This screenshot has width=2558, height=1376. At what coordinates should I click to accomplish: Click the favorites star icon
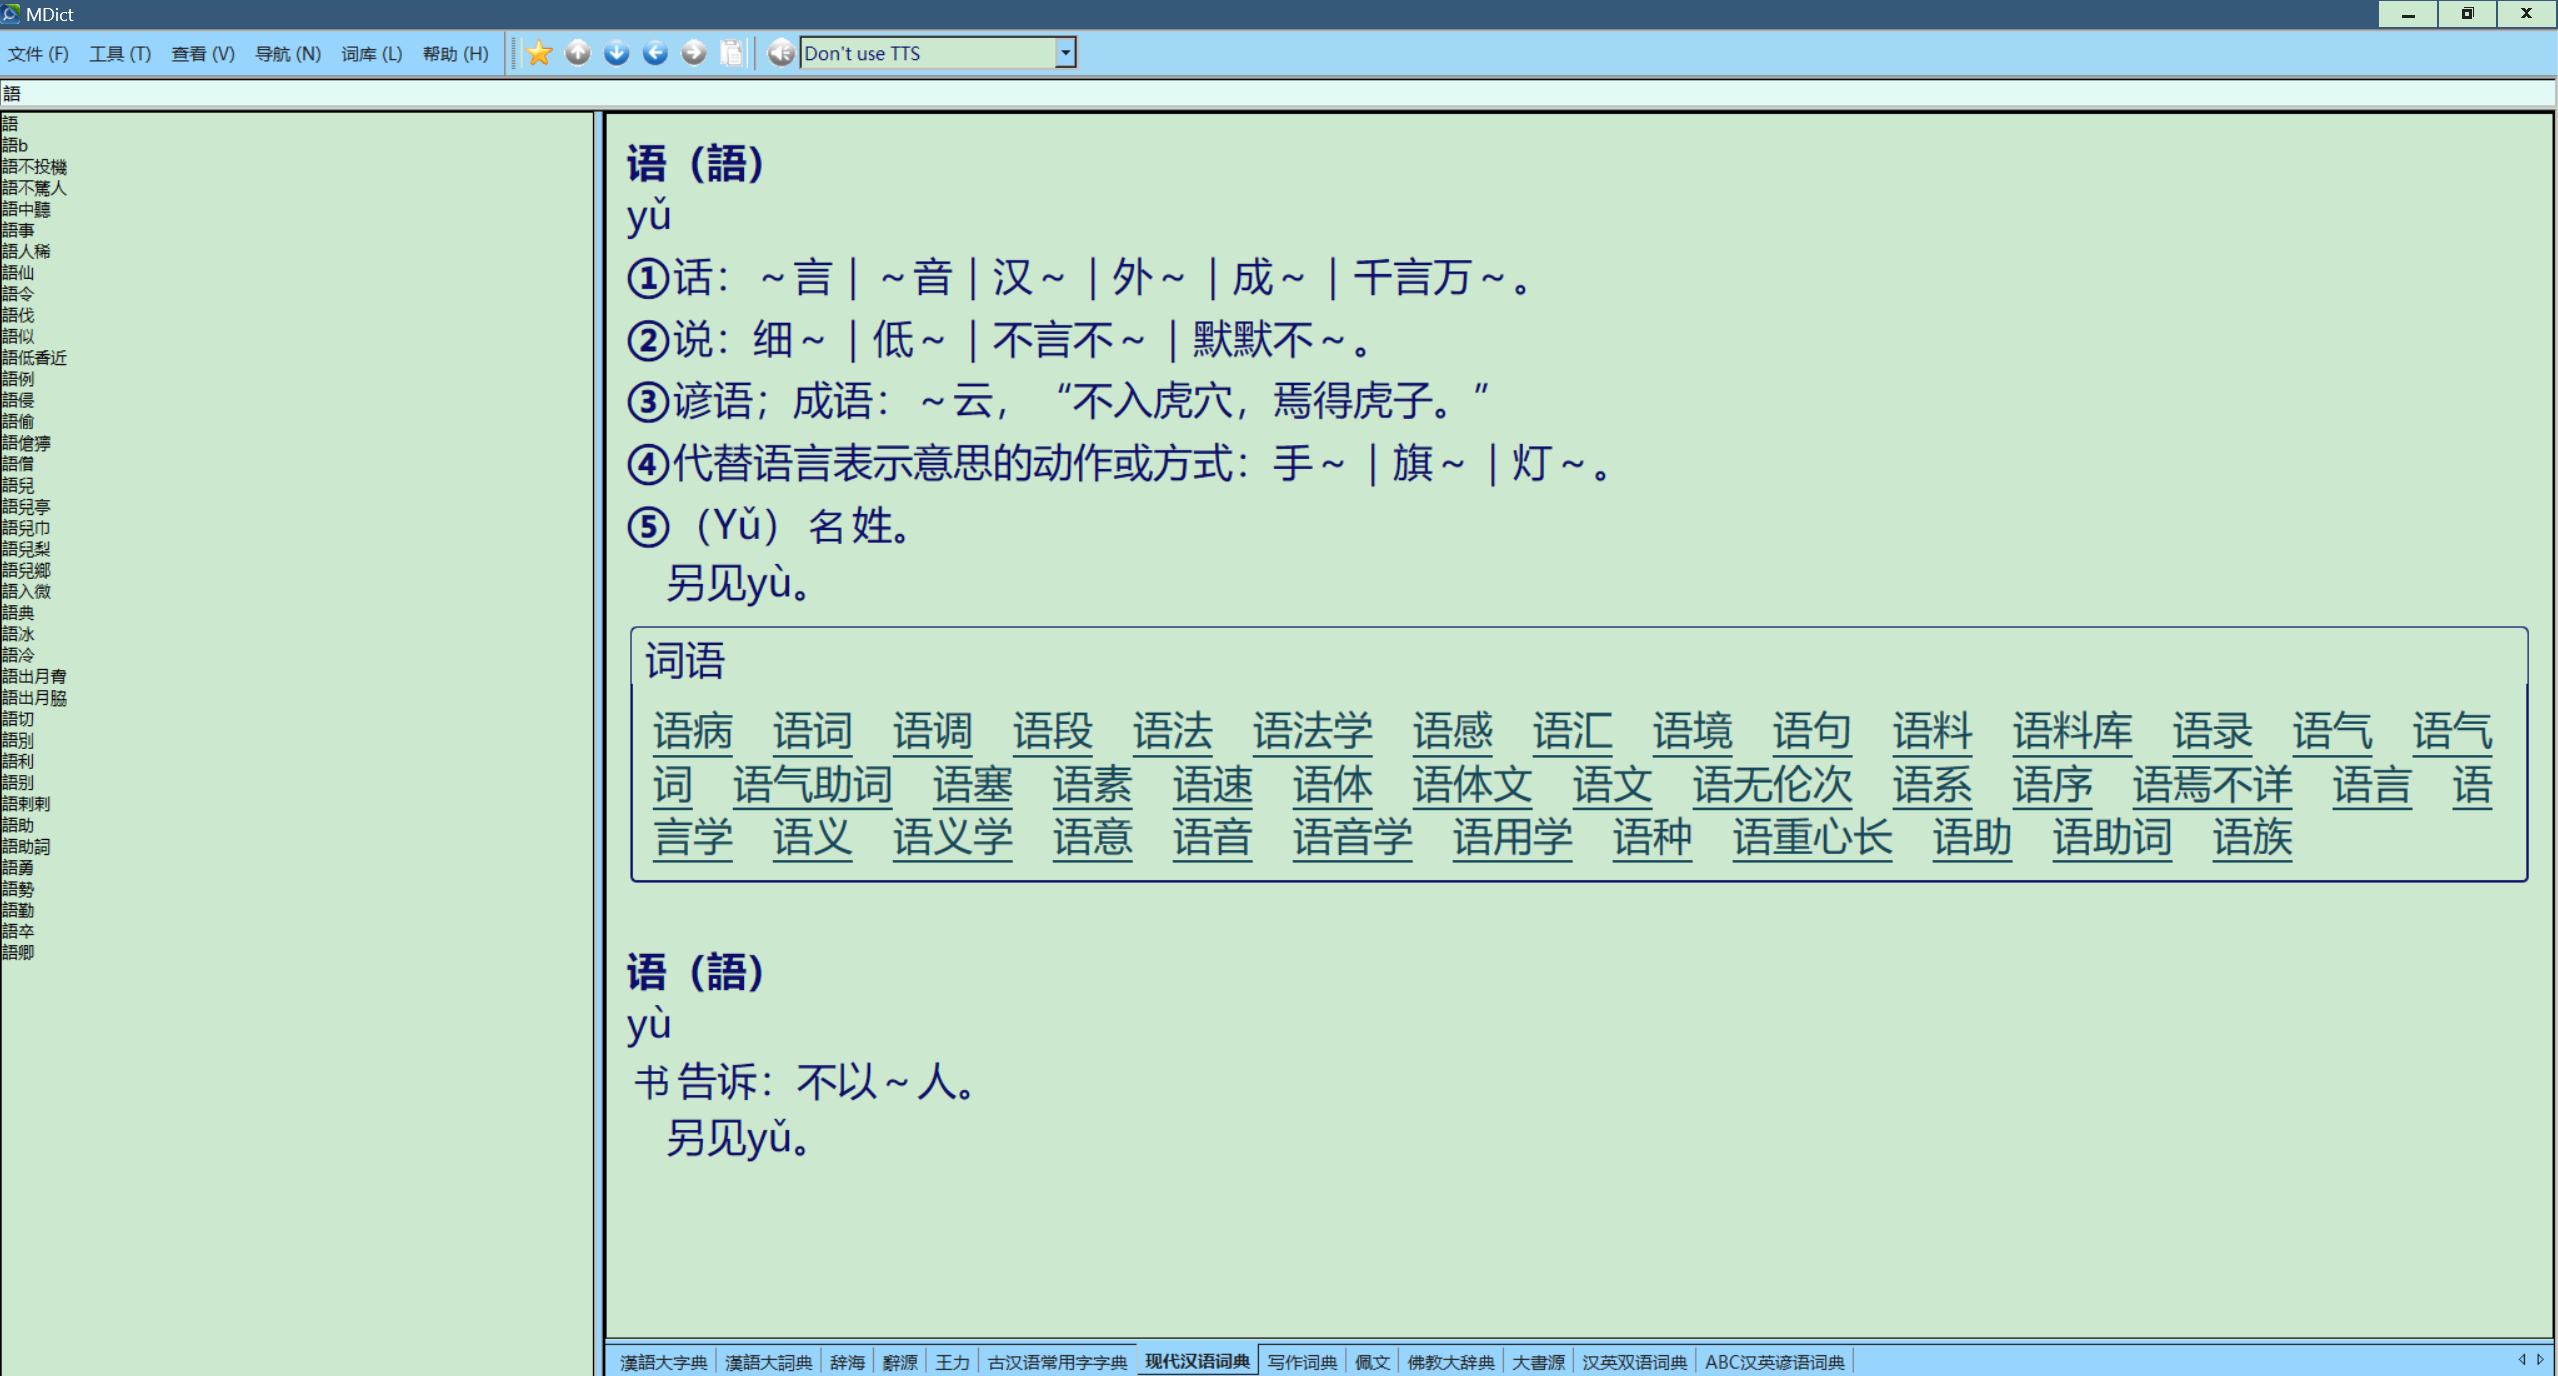coord(539,53)
